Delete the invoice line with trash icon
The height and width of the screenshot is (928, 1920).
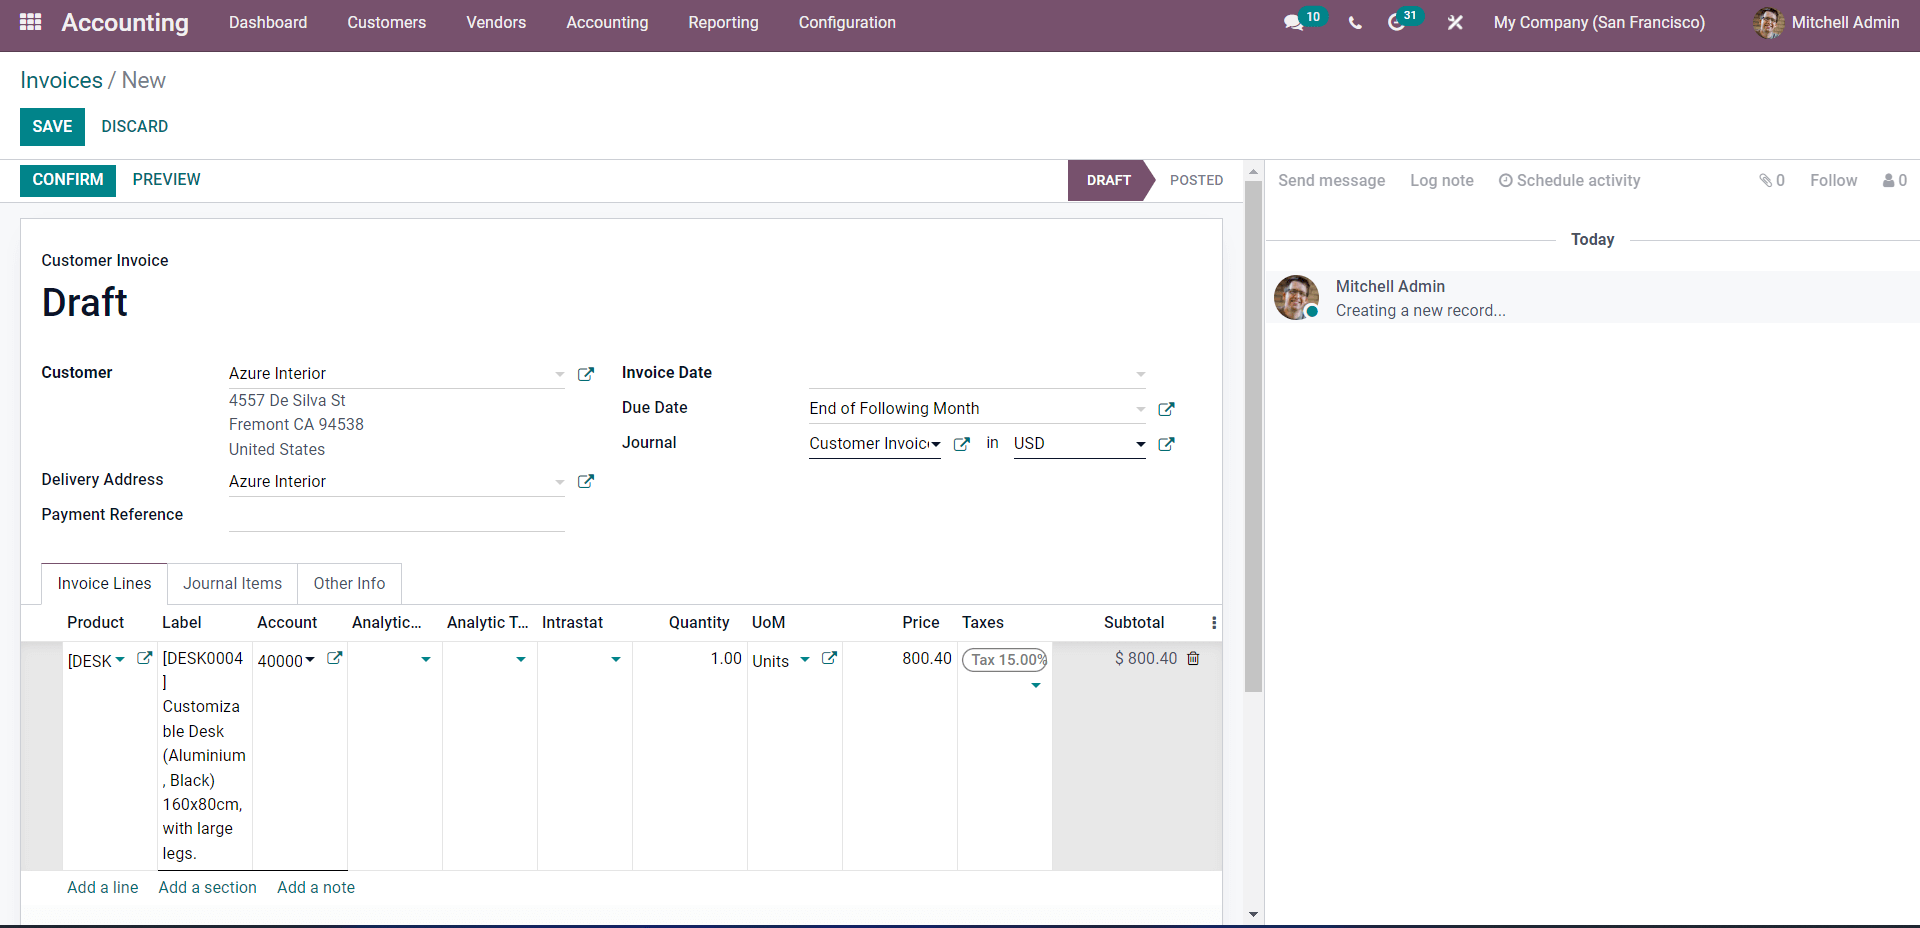pyautogui.click(x=1193, y=658)
